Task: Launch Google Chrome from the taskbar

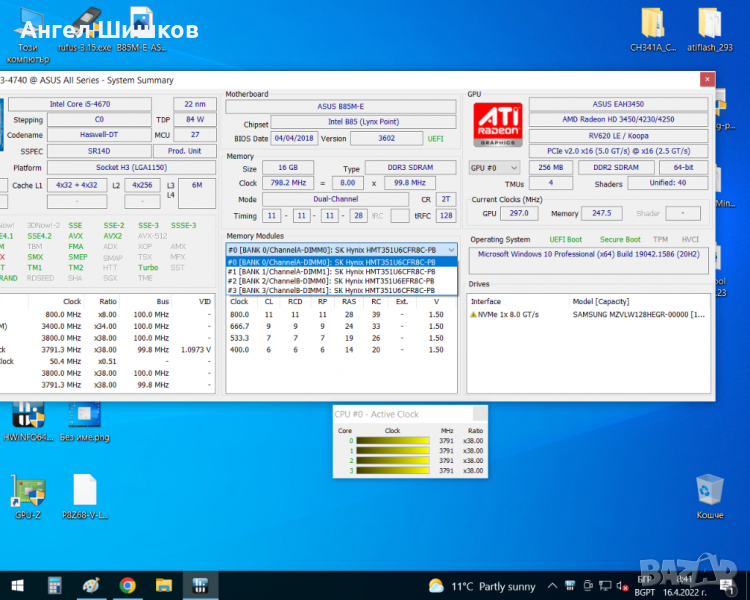Action: 127,585
